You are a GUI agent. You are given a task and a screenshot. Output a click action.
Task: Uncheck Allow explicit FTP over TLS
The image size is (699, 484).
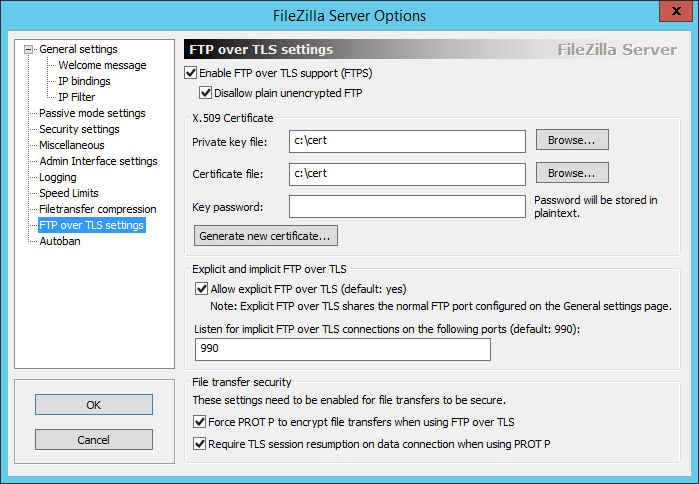coord(202,289)
